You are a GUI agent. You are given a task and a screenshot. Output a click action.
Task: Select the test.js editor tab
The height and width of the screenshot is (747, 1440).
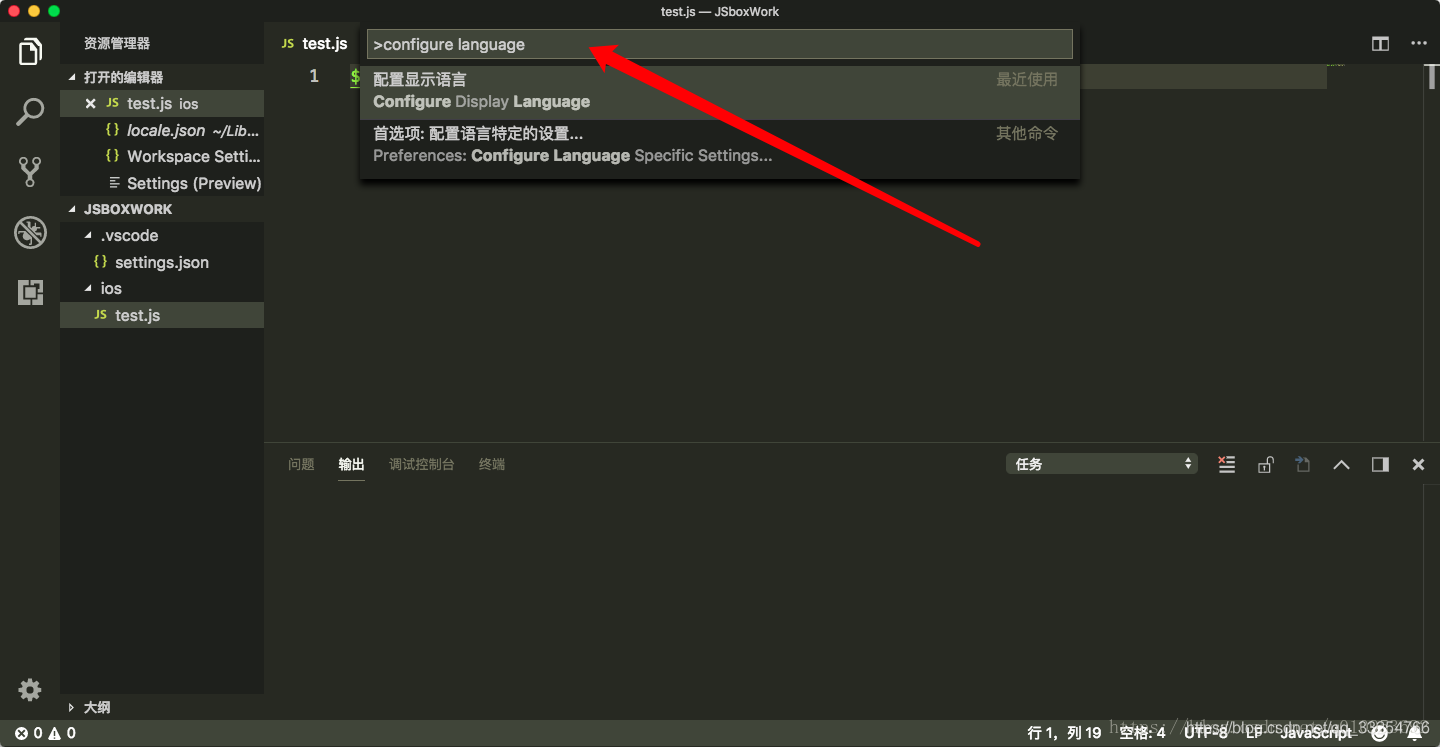coord(314,44)
